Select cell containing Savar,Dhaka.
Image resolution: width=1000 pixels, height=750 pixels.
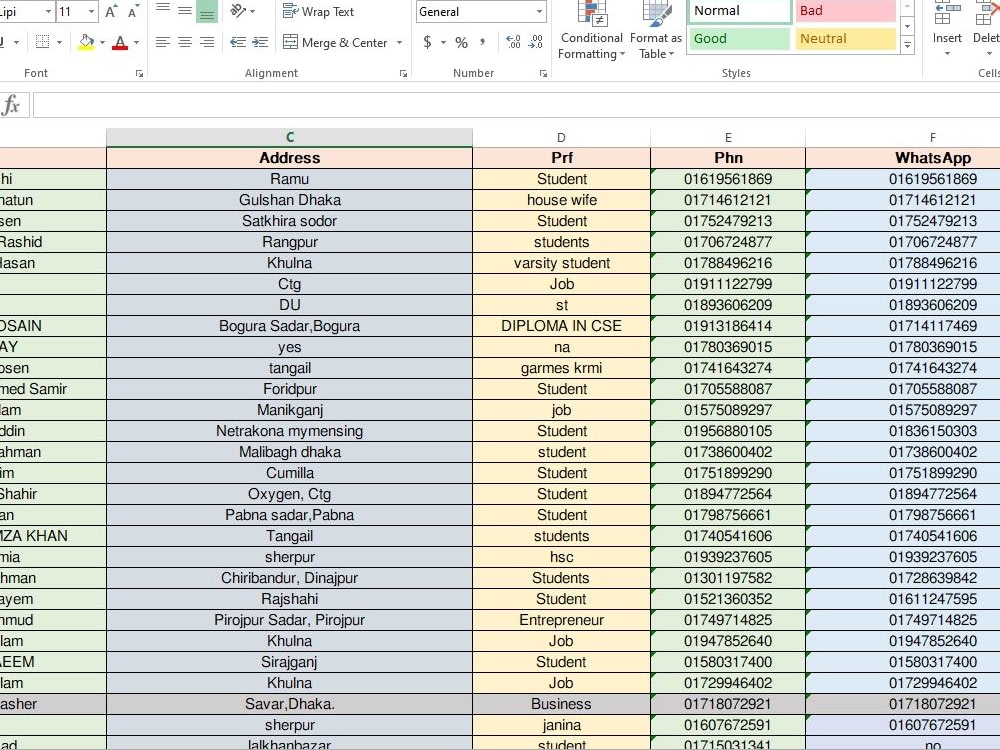290,704
